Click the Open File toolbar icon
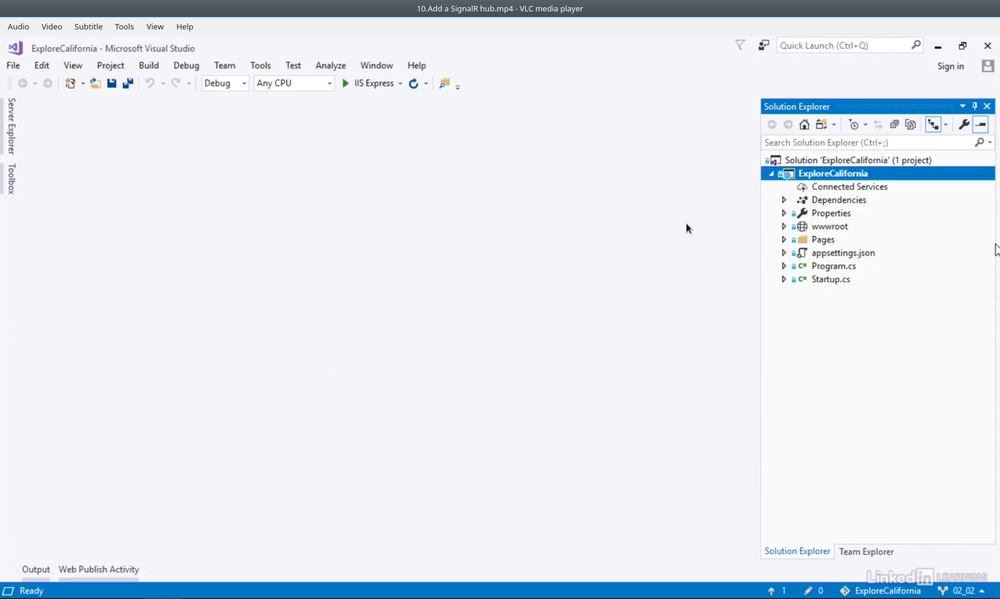The height and width of the screenshot is (599, 1000). click(x=95, y=84)
